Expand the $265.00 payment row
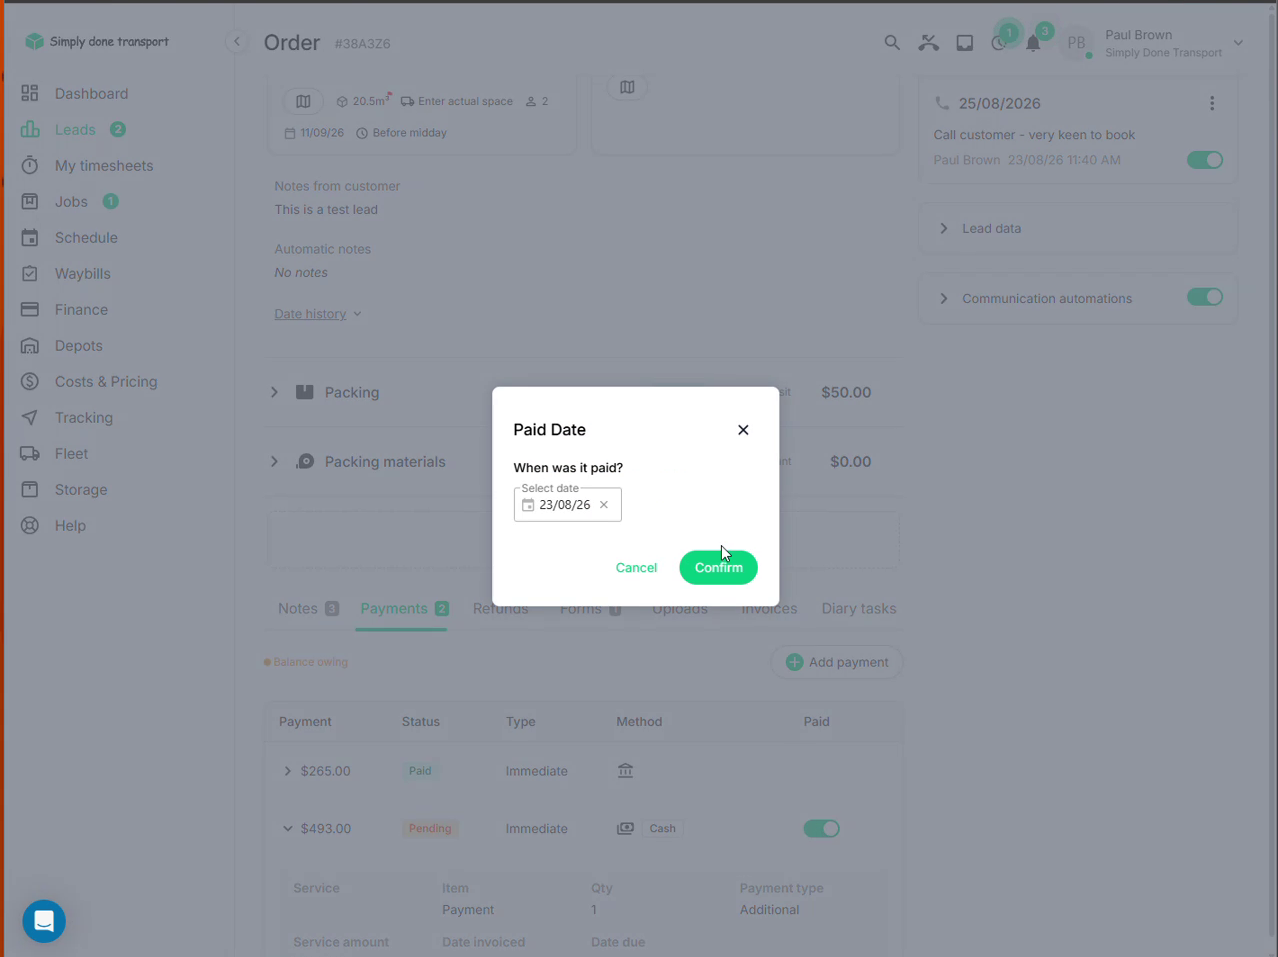Screen dimensions: 1278x957 click(x=287, y=771)
